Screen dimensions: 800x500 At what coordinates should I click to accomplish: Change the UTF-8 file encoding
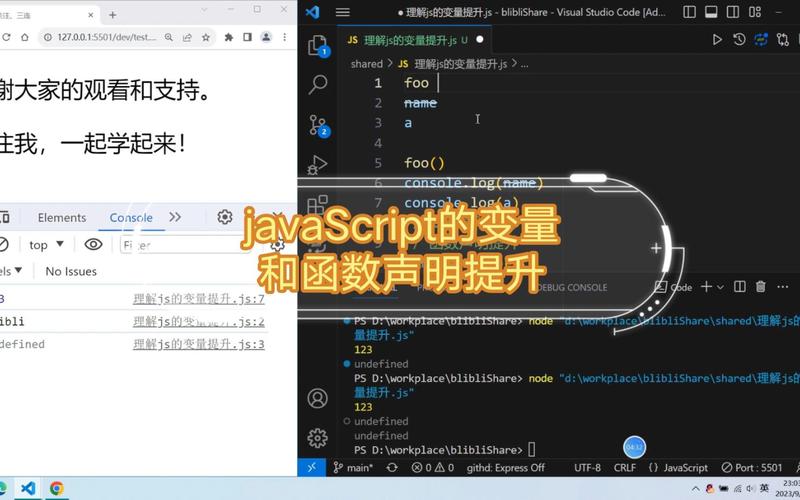587,467
